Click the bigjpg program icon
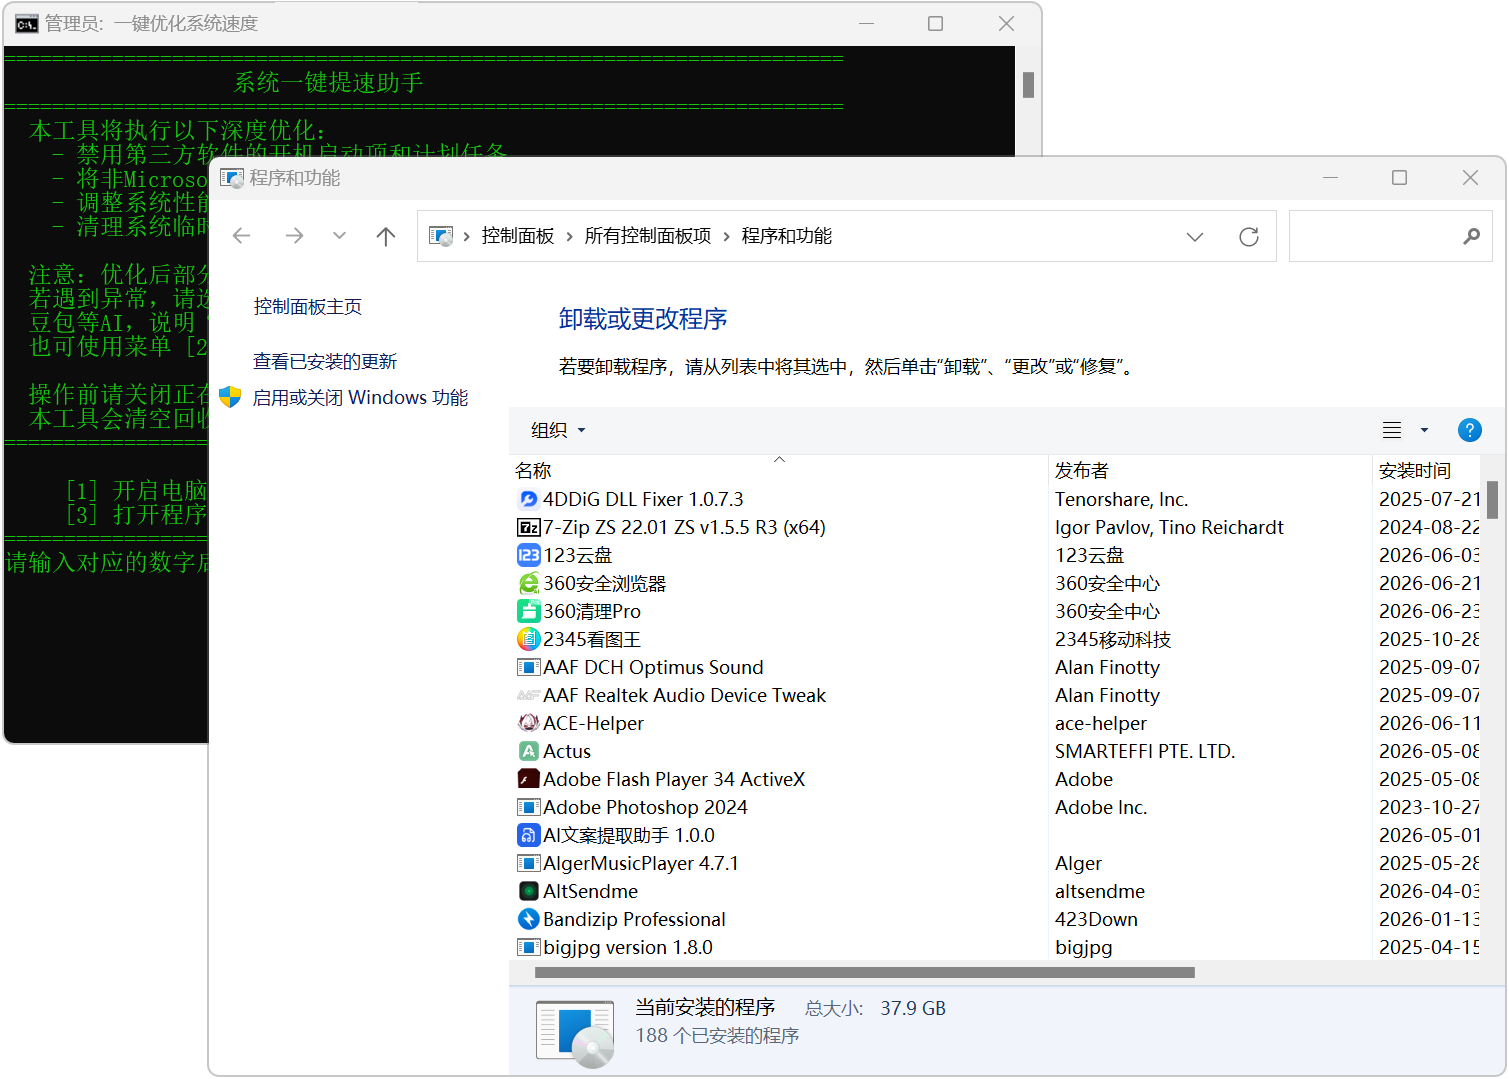 tap(528, 947)
